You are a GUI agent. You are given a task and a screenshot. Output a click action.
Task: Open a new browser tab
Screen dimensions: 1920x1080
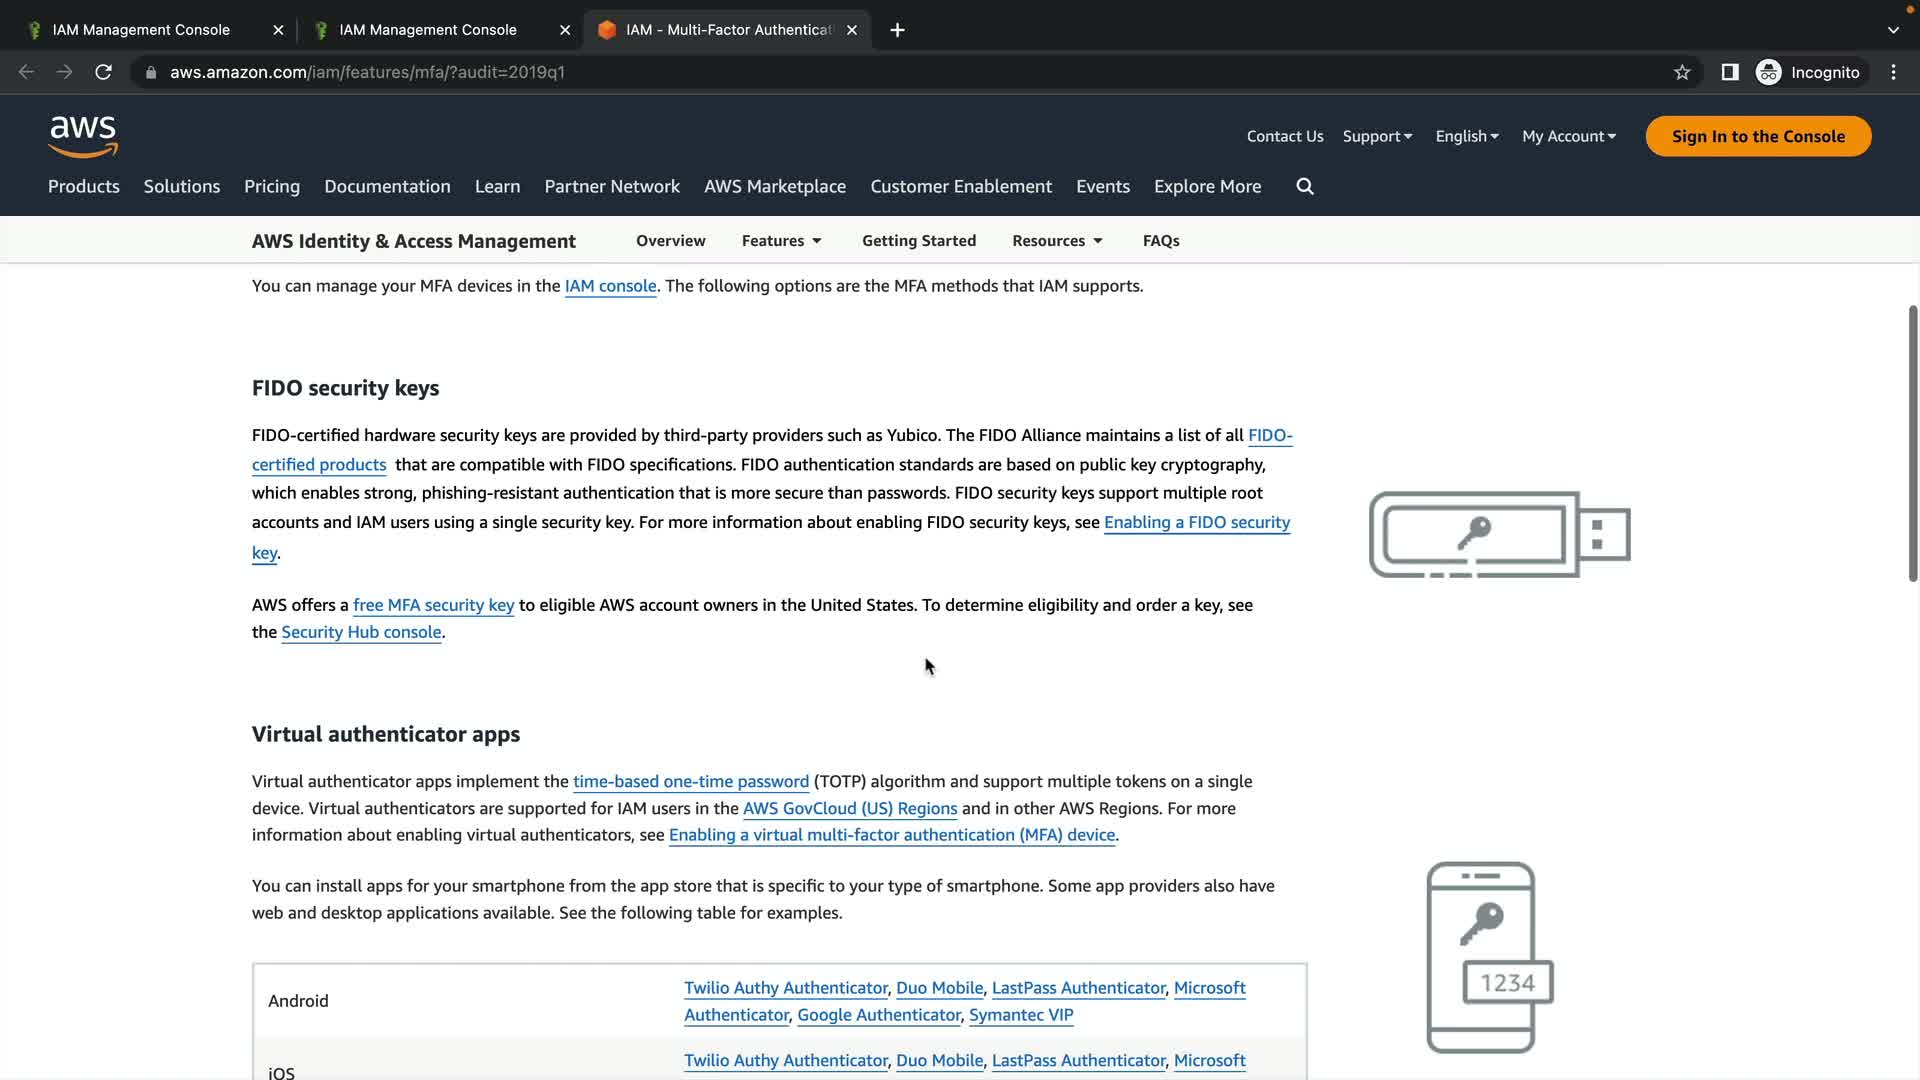pos(897,30)
